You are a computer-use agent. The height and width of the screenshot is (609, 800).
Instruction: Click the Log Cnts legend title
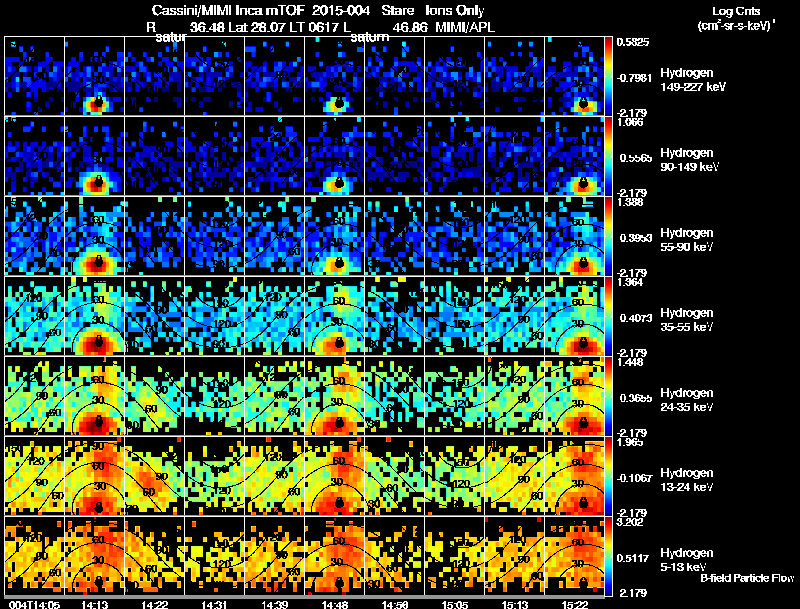(x=736, y=11)
